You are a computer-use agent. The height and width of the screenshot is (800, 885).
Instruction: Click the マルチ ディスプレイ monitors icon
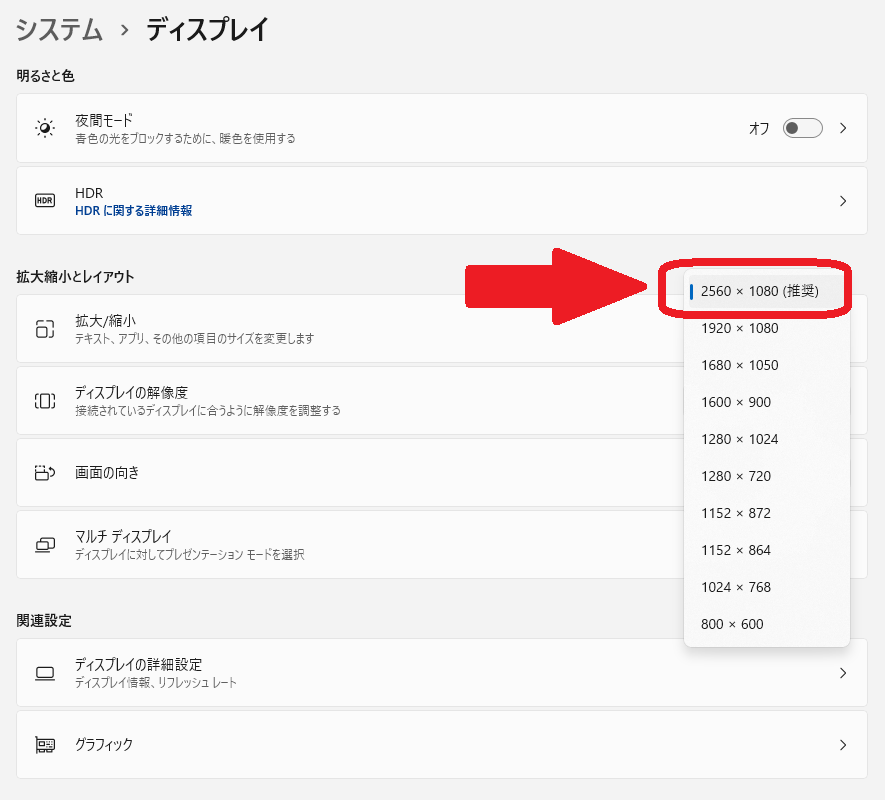tap(45, 545)
